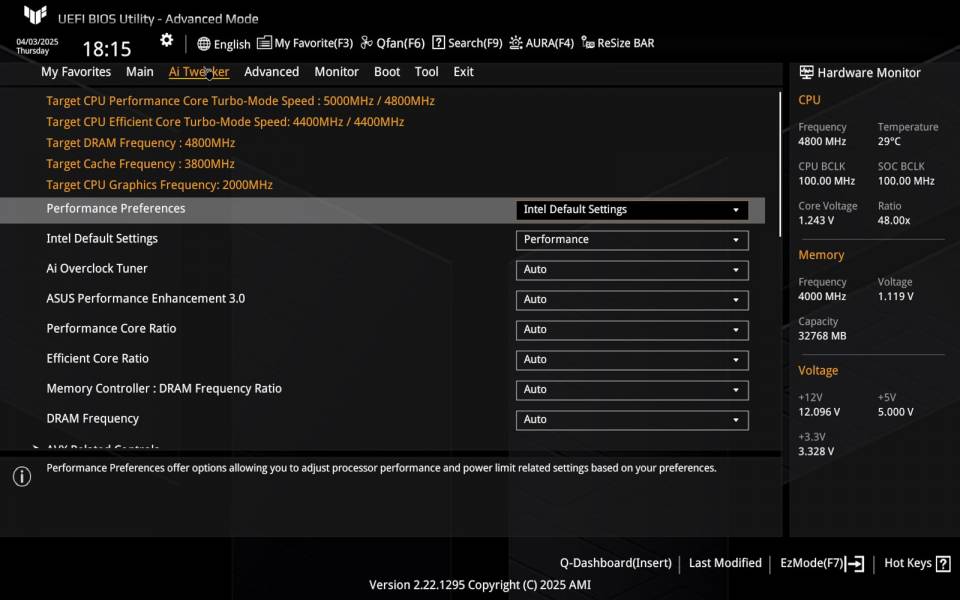Screen dimensions: 960x600
Task: Open settings via the gear icon
Action: pos(167,40)
